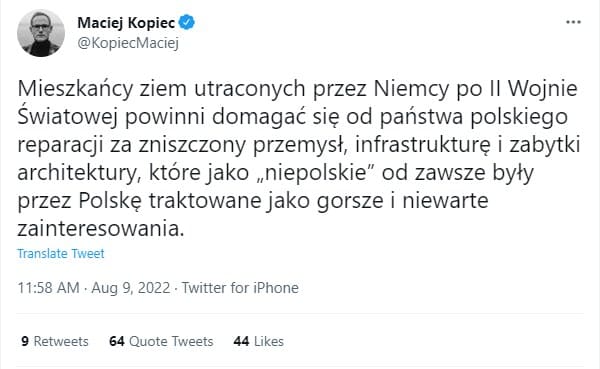Open the 64 Quote Tweets list
Screen dimensions: 600x369
click(x=161, y=341)
